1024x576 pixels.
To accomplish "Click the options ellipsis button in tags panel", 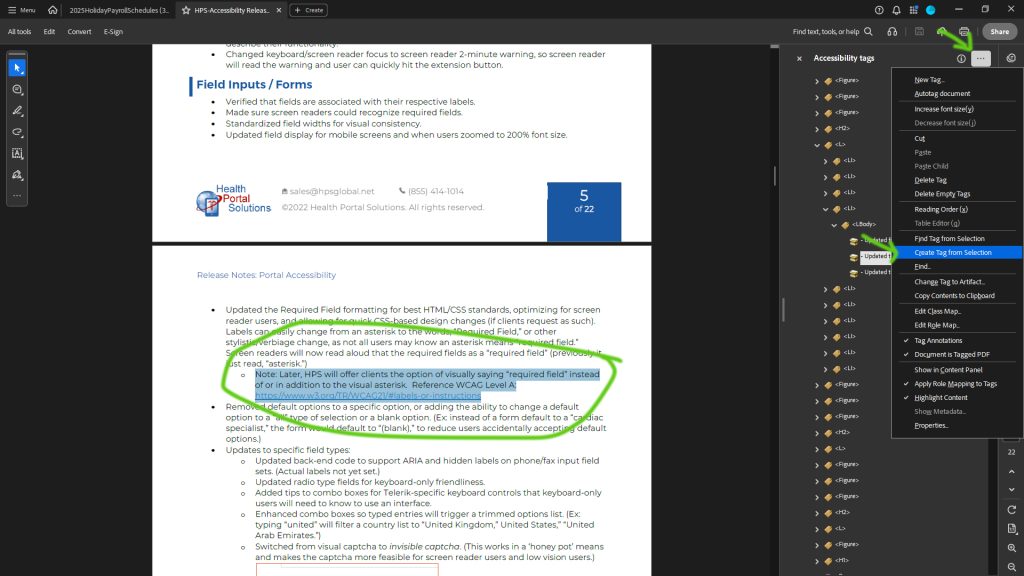I will [981, 58].
